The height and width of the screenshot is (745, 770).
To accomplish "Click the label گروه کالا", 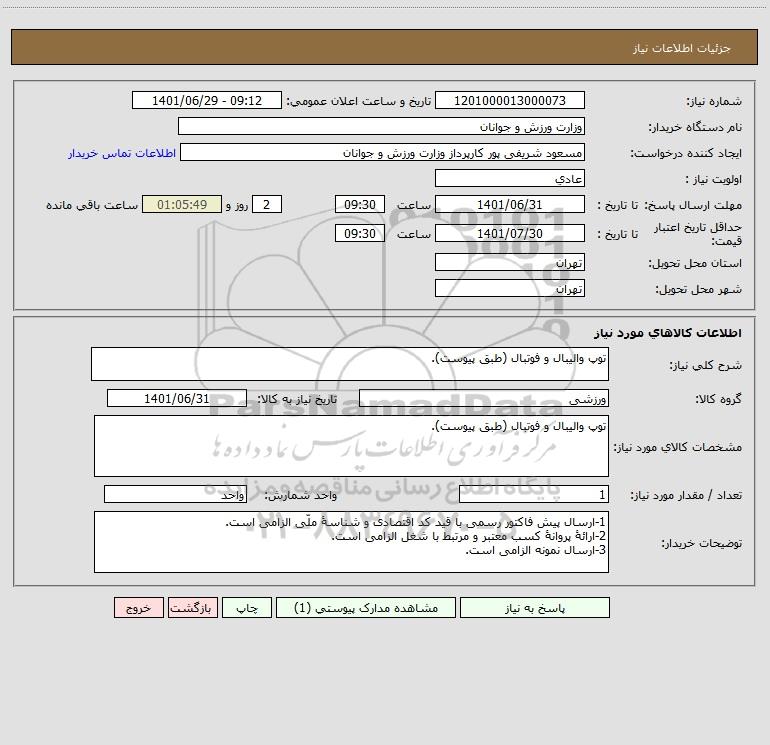I will click(x=718, y=399).
